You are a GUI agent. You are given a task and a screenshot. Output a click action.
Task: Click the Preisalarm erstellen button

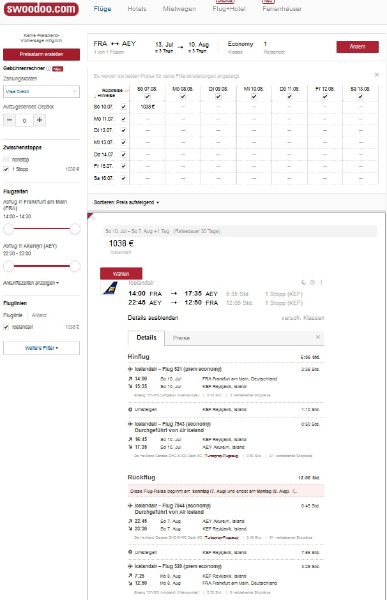41,54
